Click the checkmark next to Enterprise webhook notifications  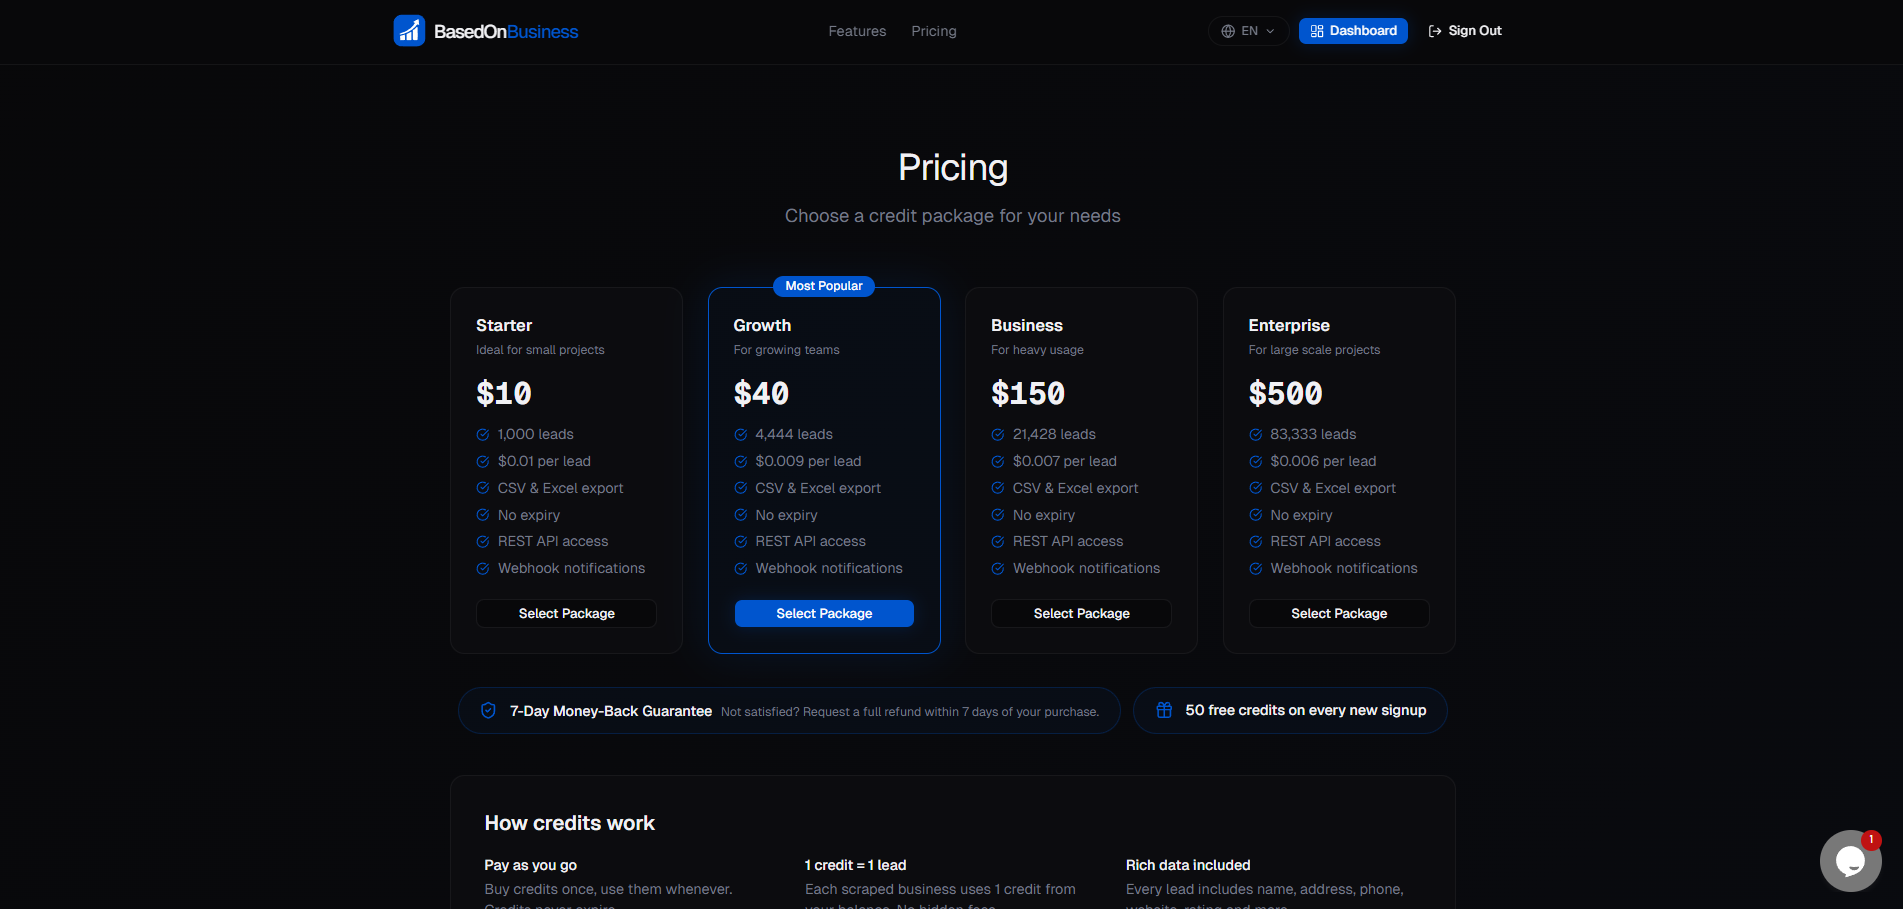pyautogui.click(x=1254, y=568)
